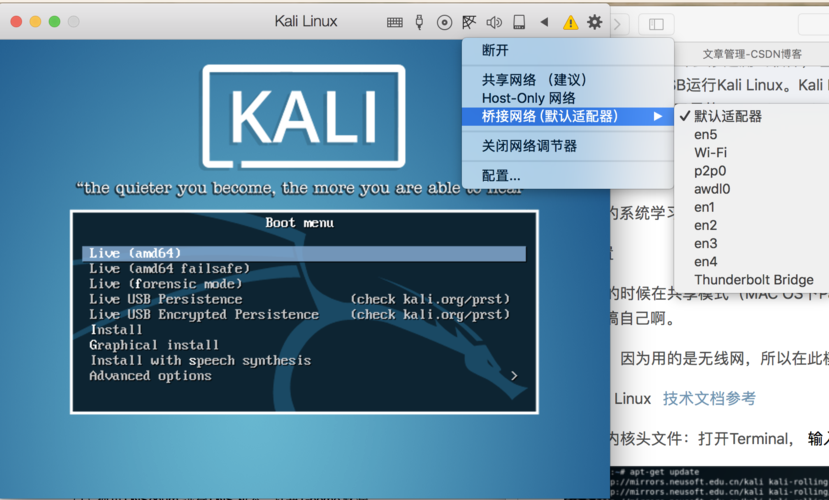This screenshot has width=829, height=500.
Task: Select Live (forensic mode) boot entry
Action: pyautogui.click(x=165, y=284)
